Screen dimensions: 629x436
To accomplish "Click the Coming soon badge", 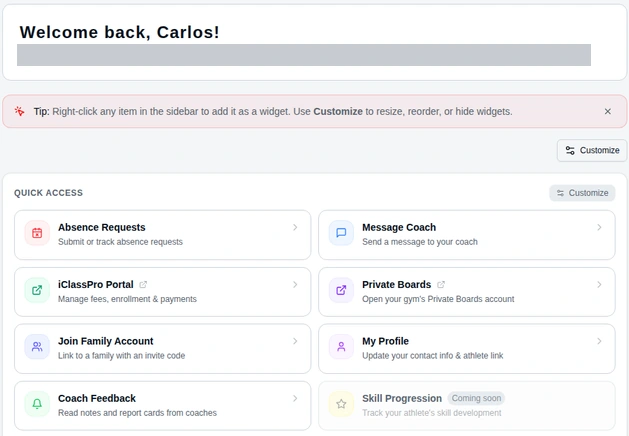I will 476,398.
